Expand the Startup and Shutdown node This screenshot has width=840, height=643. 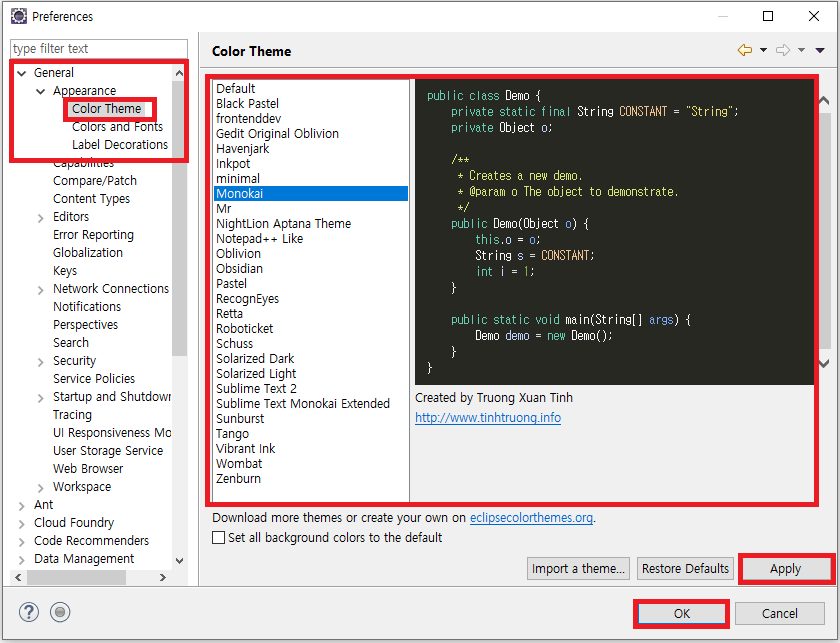[x=41, y=398]
